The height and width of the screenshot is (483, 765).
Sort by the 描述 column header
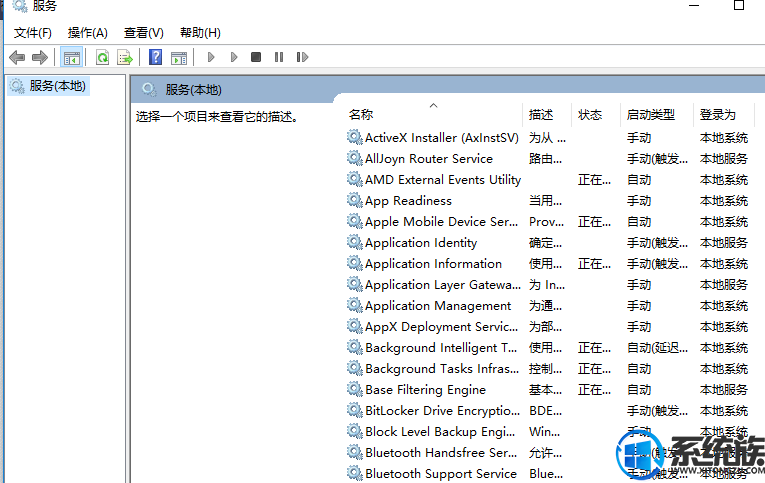[541, 115]
